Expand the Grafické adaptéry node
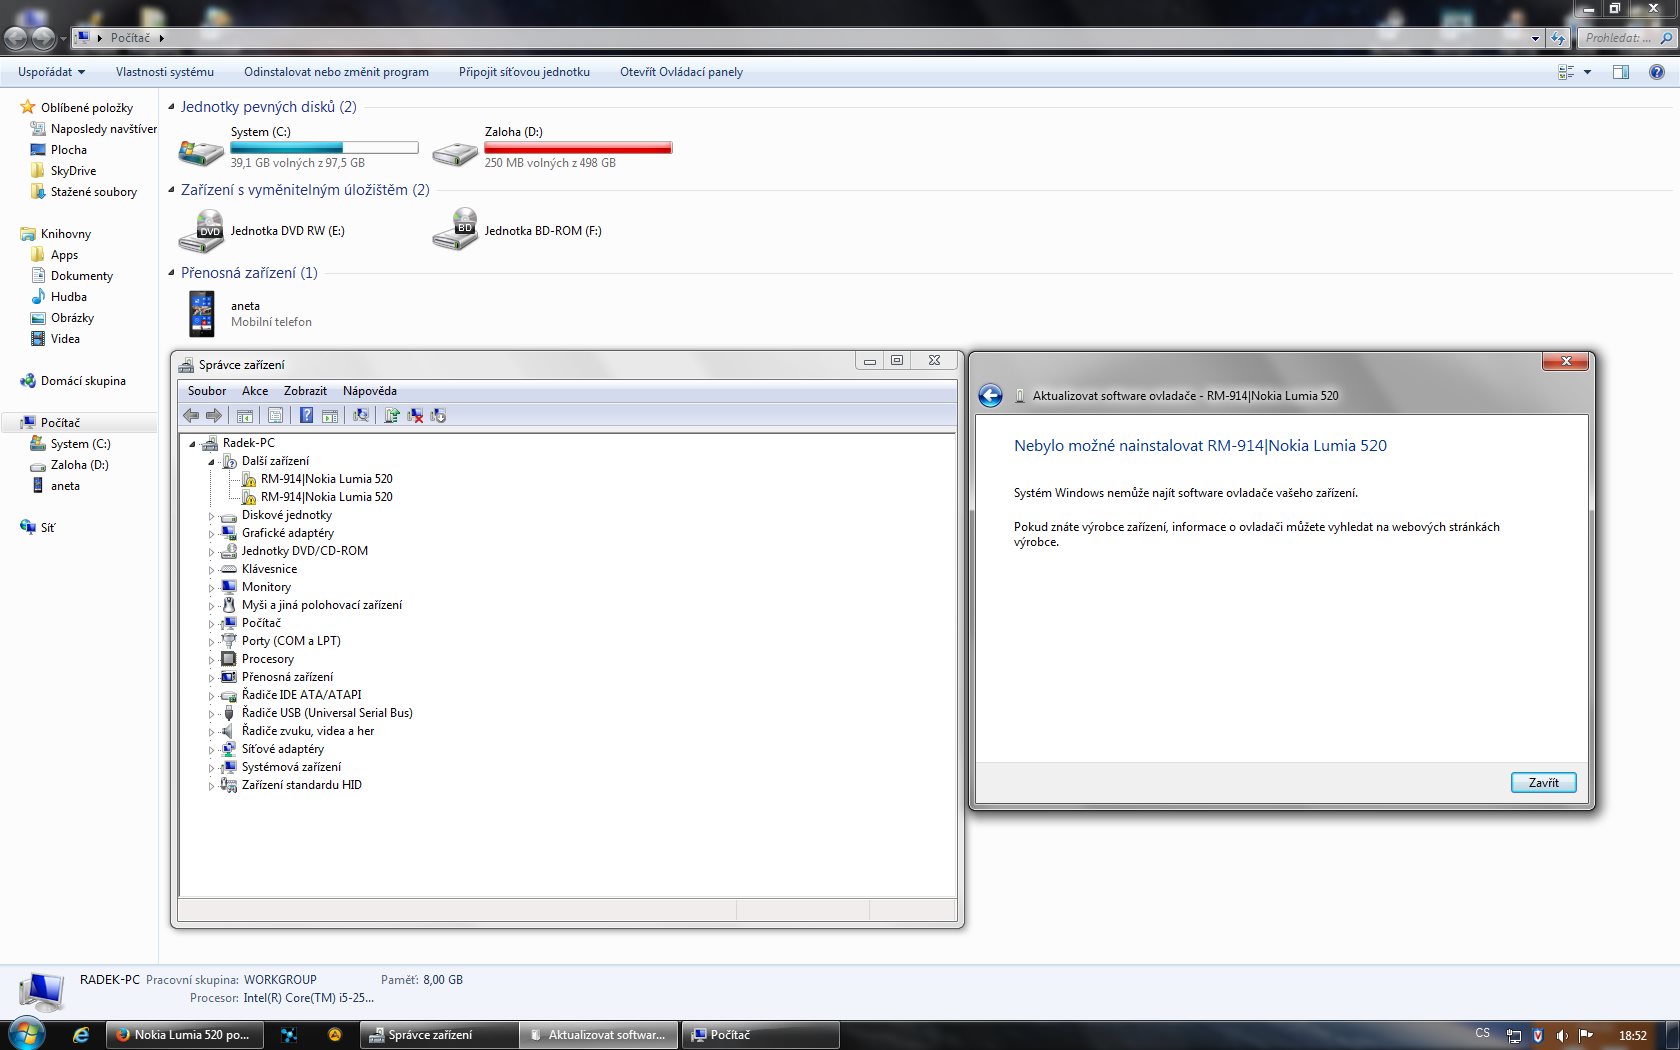 tap(212, 534)
